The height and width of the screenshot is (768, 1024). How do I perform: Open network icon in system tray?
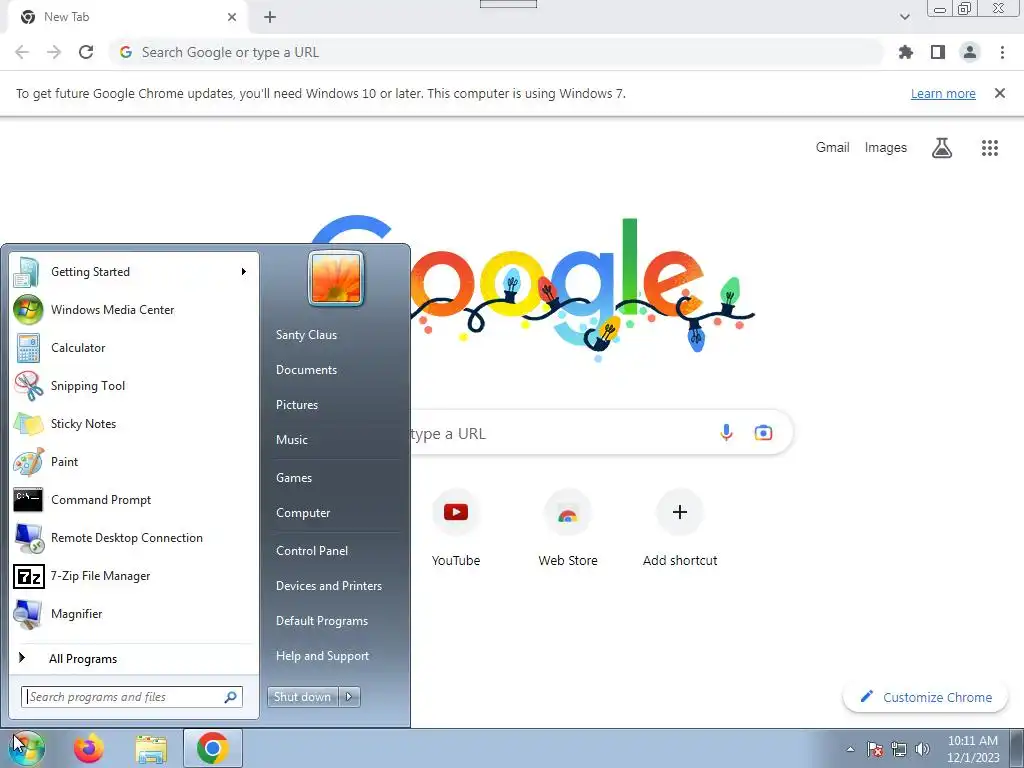coord(899,749)
